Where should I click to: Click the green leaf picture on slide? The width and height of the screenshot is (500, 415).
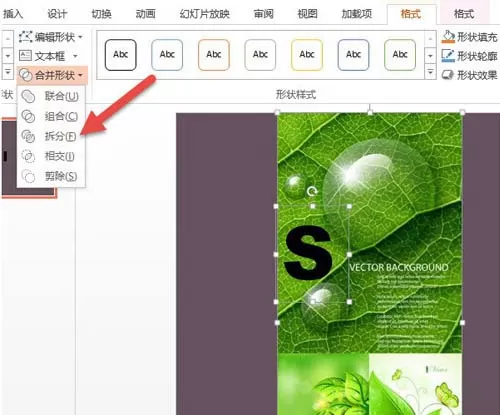(x=370, y=233)
